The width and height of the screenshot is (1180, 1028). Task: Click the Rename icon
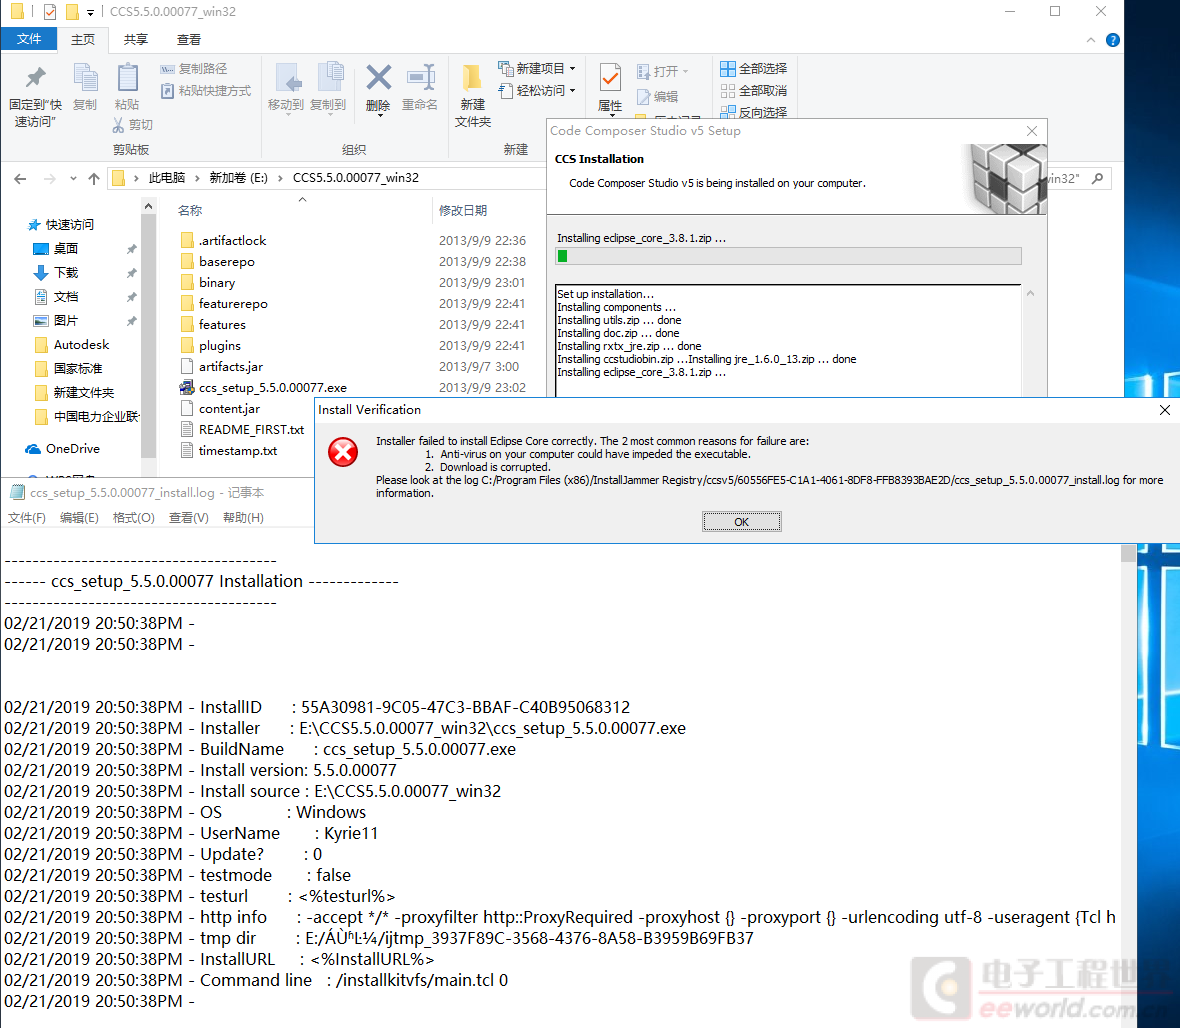coord(421,77)
